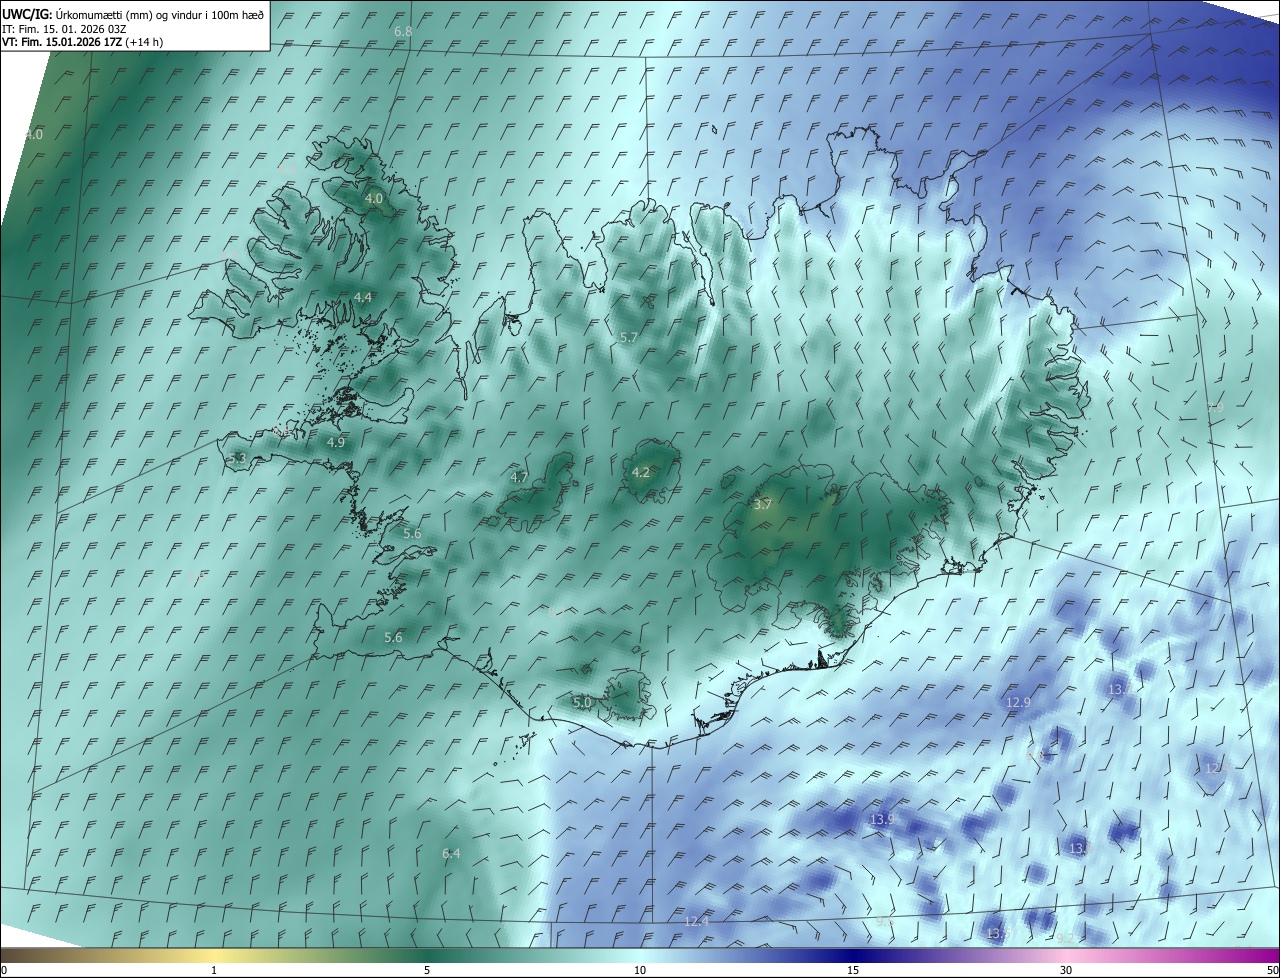Click the 4.4 value label on the map

click(363, 297)
